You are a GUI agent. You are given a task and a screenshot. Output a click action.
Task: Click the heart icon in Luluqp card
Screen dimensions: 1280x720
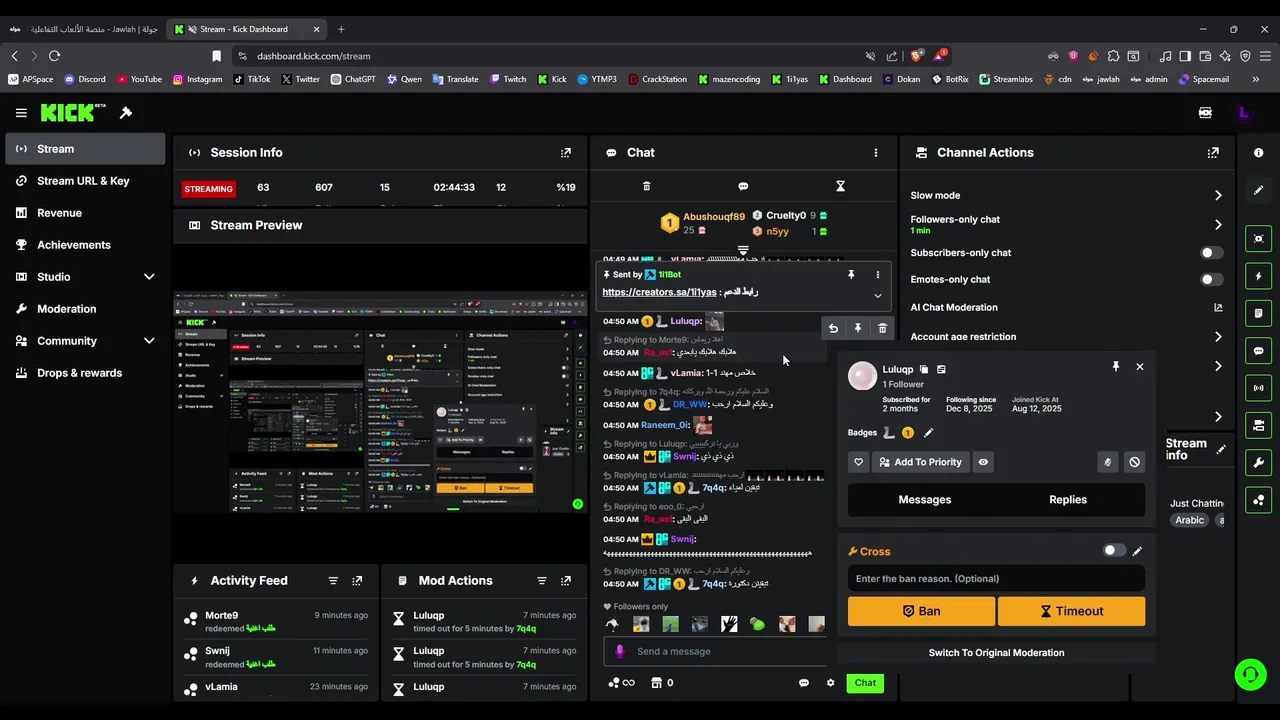[858, 462]
